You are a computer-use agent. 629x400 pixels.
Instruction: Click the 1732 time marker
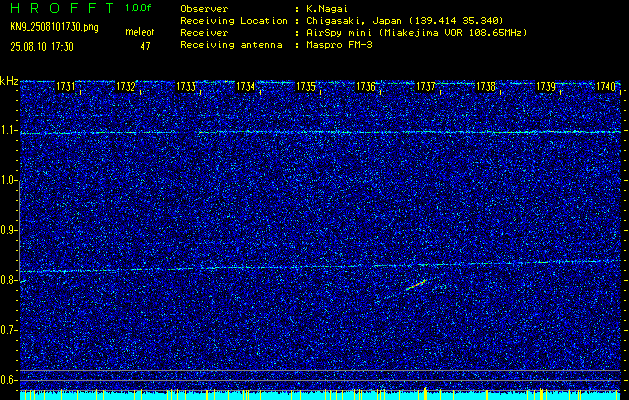coord(126,86)
